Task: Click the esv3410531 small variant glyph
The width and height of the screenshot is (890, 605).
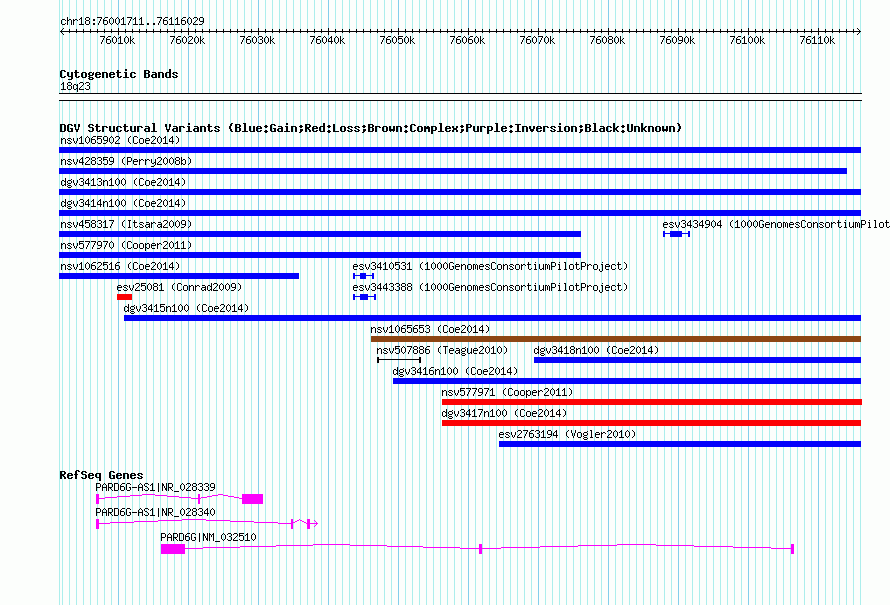Action: 363,276
